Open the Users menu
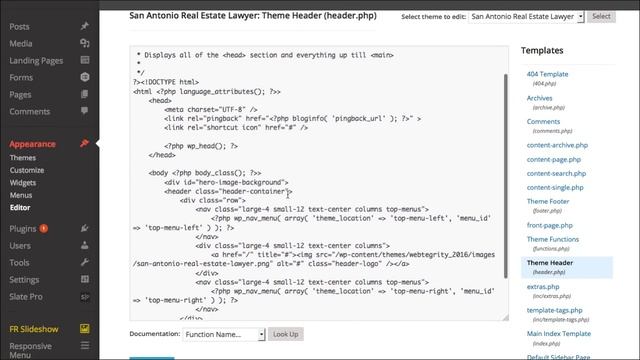 pyautogui.click(x=20, y=246)
